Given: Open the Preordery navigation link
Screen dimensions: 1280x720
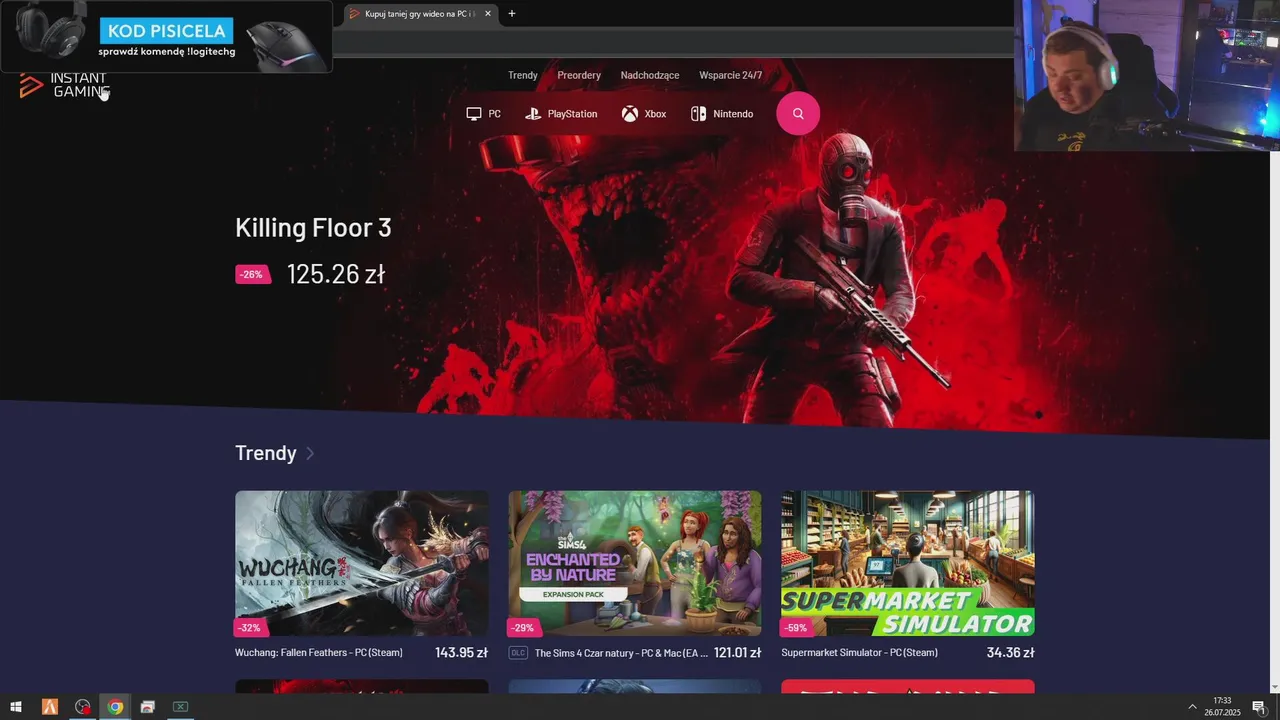Looking at the screenshot, I should [579, 75].
